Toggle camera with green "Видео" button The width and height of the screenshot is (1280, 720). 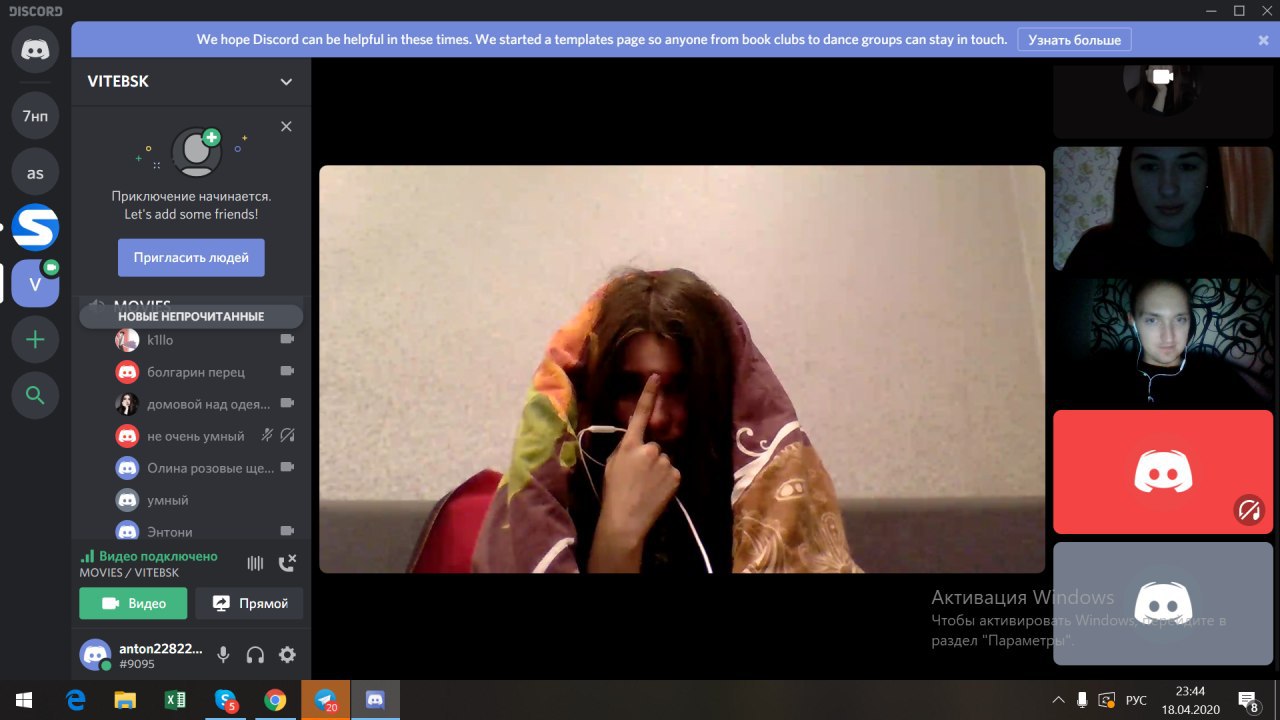[x=133, y=603]
